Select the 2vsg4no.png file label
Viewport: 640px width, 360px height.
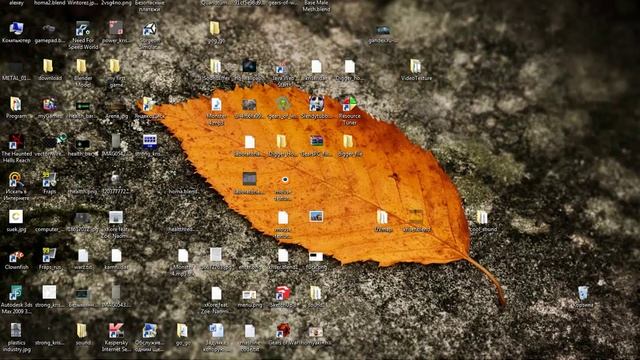(x=116, y=2)
